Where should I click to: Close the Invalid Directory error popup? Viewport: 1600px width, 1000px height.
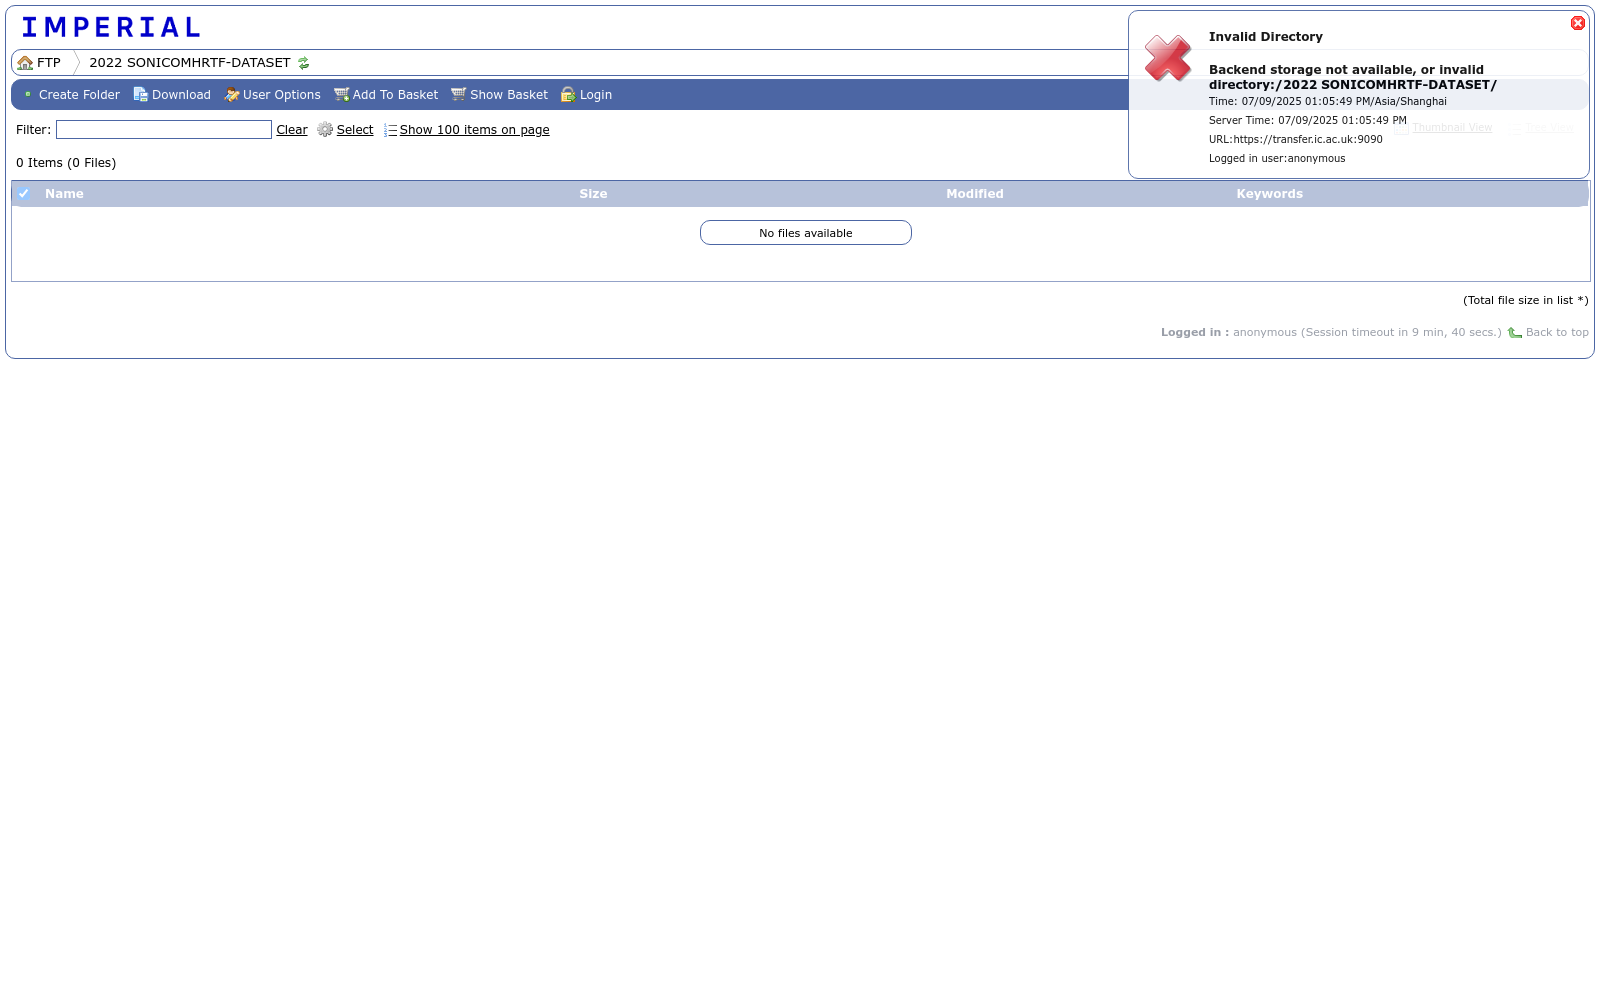click(x=1578, y=23)
